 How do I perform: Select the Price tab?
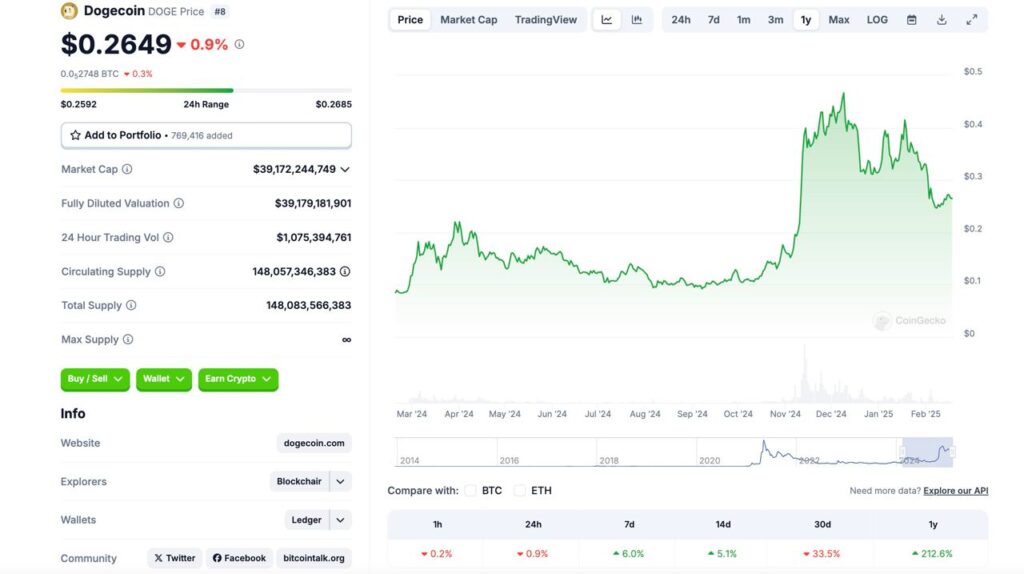pyautogui.click(x=410, y=20)
